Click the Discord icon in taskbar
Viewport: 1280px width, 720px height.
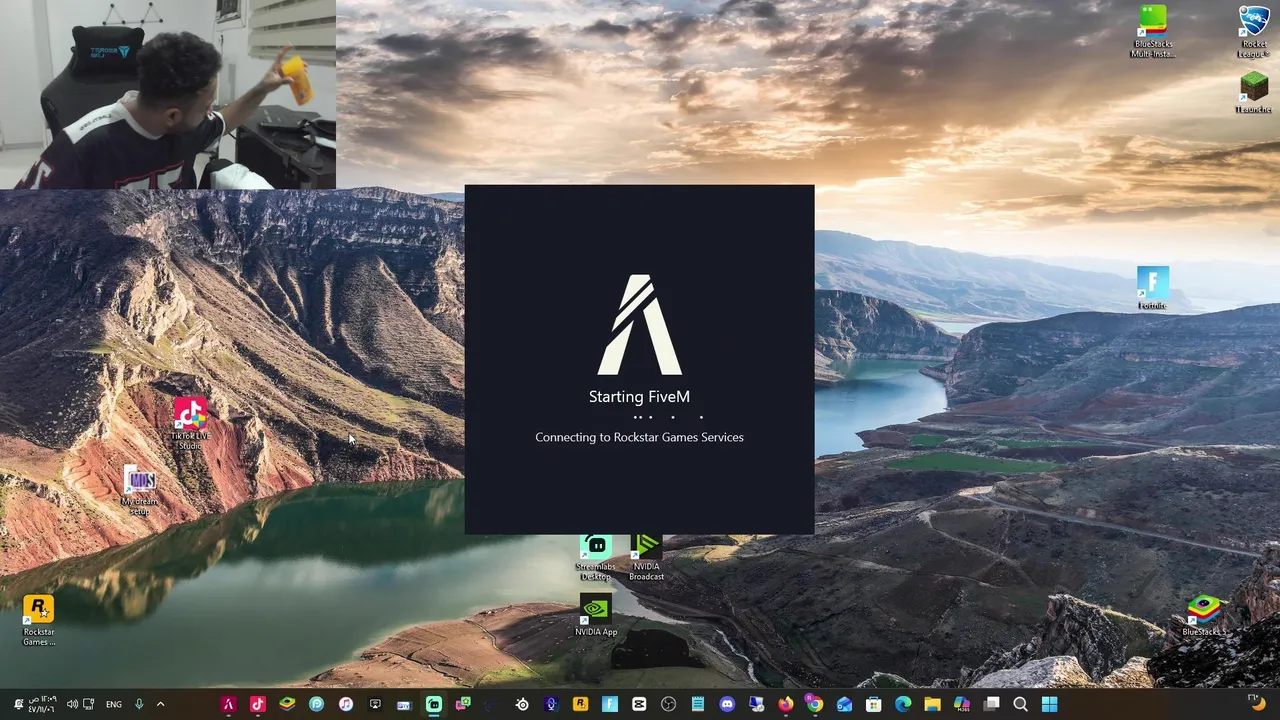click(727, 704)
